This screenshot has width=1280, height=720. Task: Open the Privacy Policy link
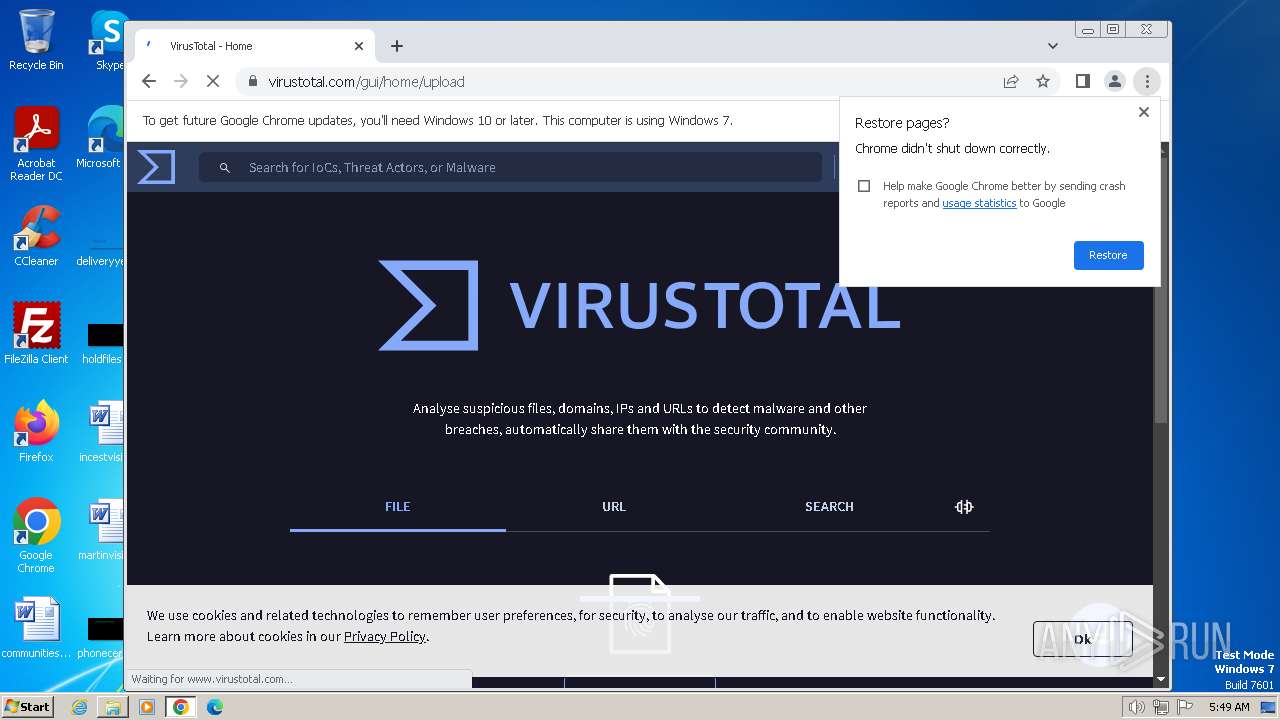click(x=385, y=637)
